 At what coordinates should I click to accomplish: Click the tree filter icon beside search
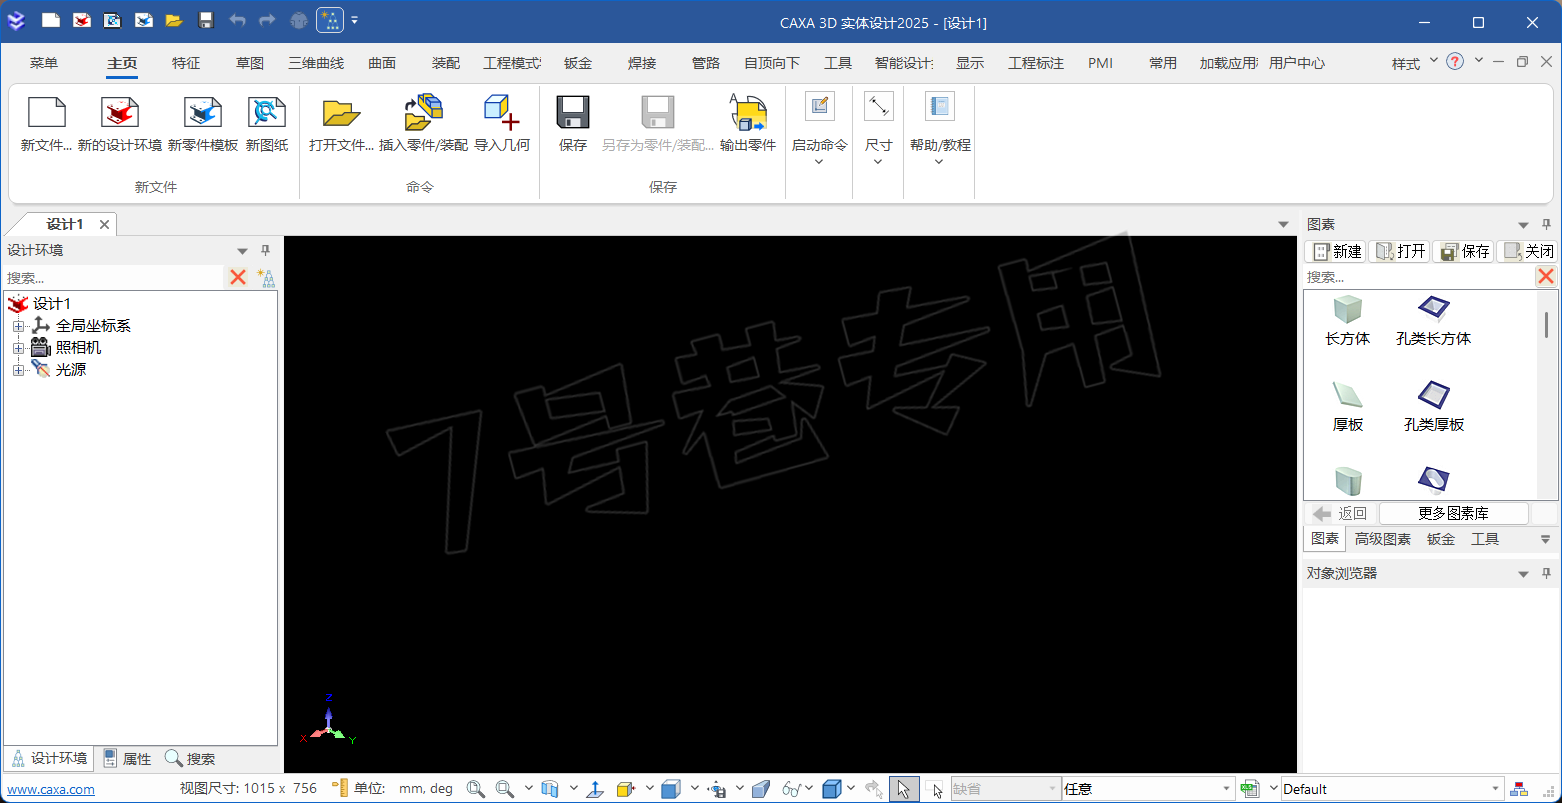coord(266,278)
